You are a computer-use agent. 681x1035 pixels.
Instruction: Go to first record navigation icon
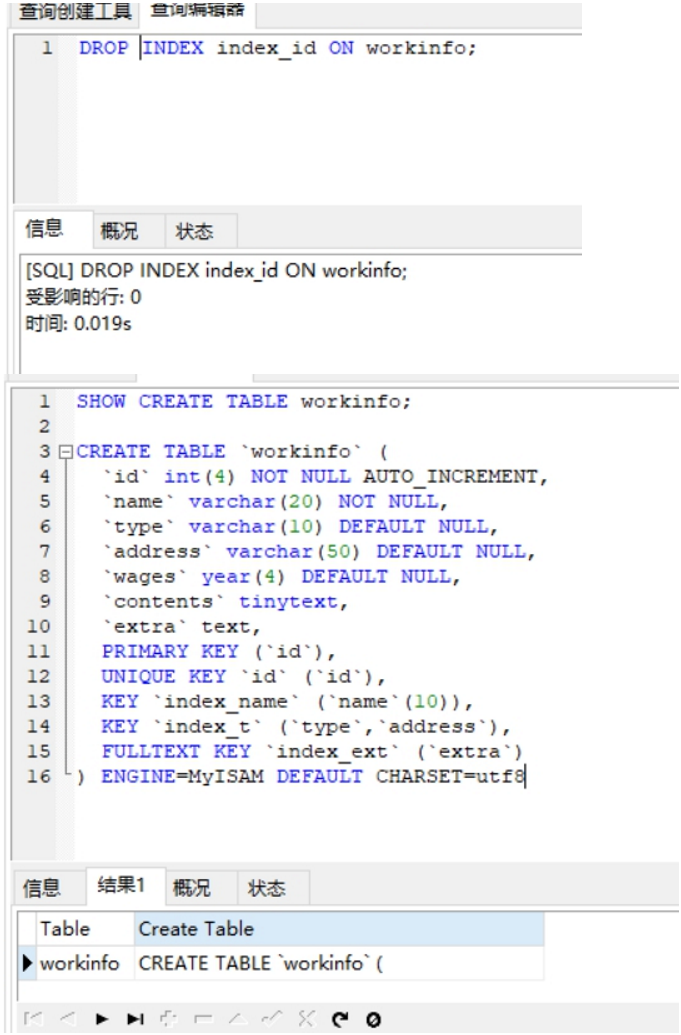[33, 1018]
